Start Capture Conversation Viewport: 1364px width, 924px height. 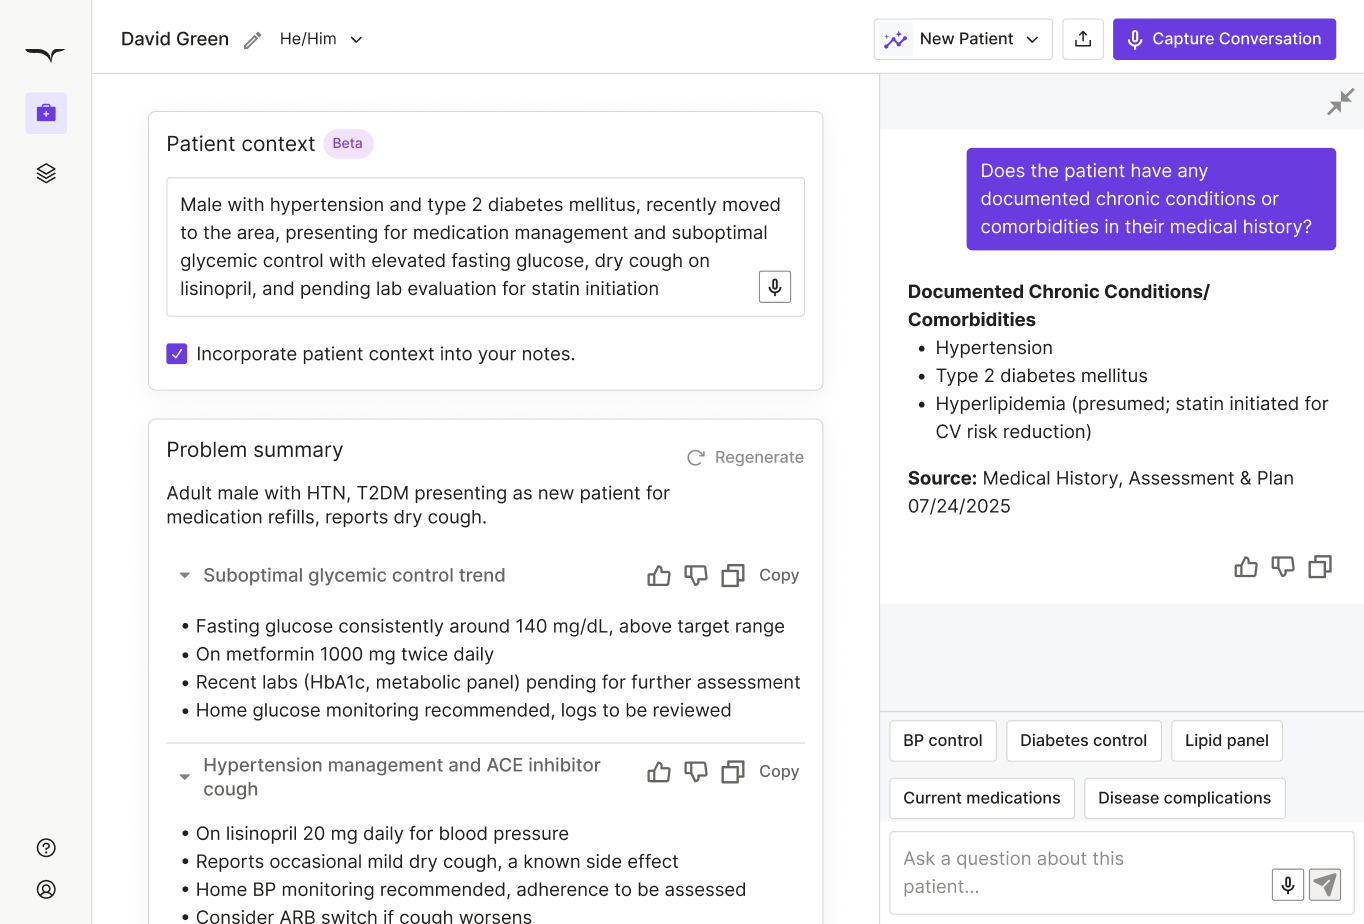pos(1224,38)
